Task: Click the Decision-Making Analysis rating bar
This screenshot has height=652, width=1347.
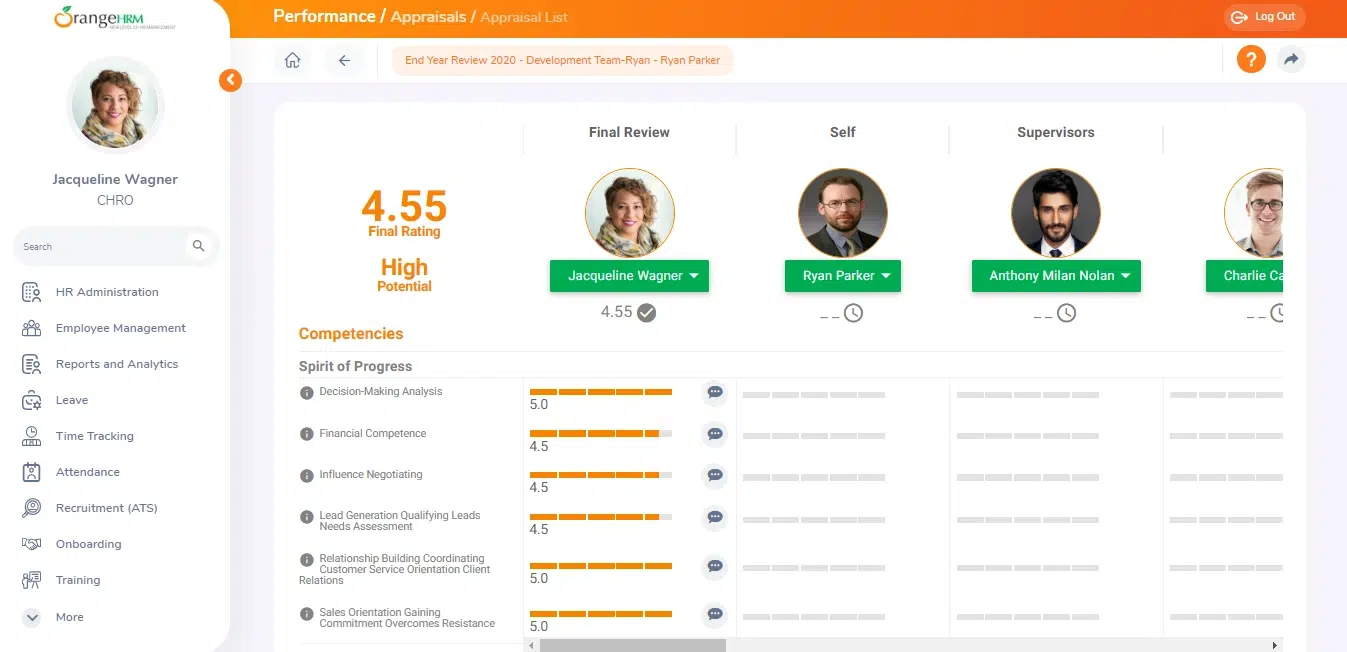Action: pos(600,391)
